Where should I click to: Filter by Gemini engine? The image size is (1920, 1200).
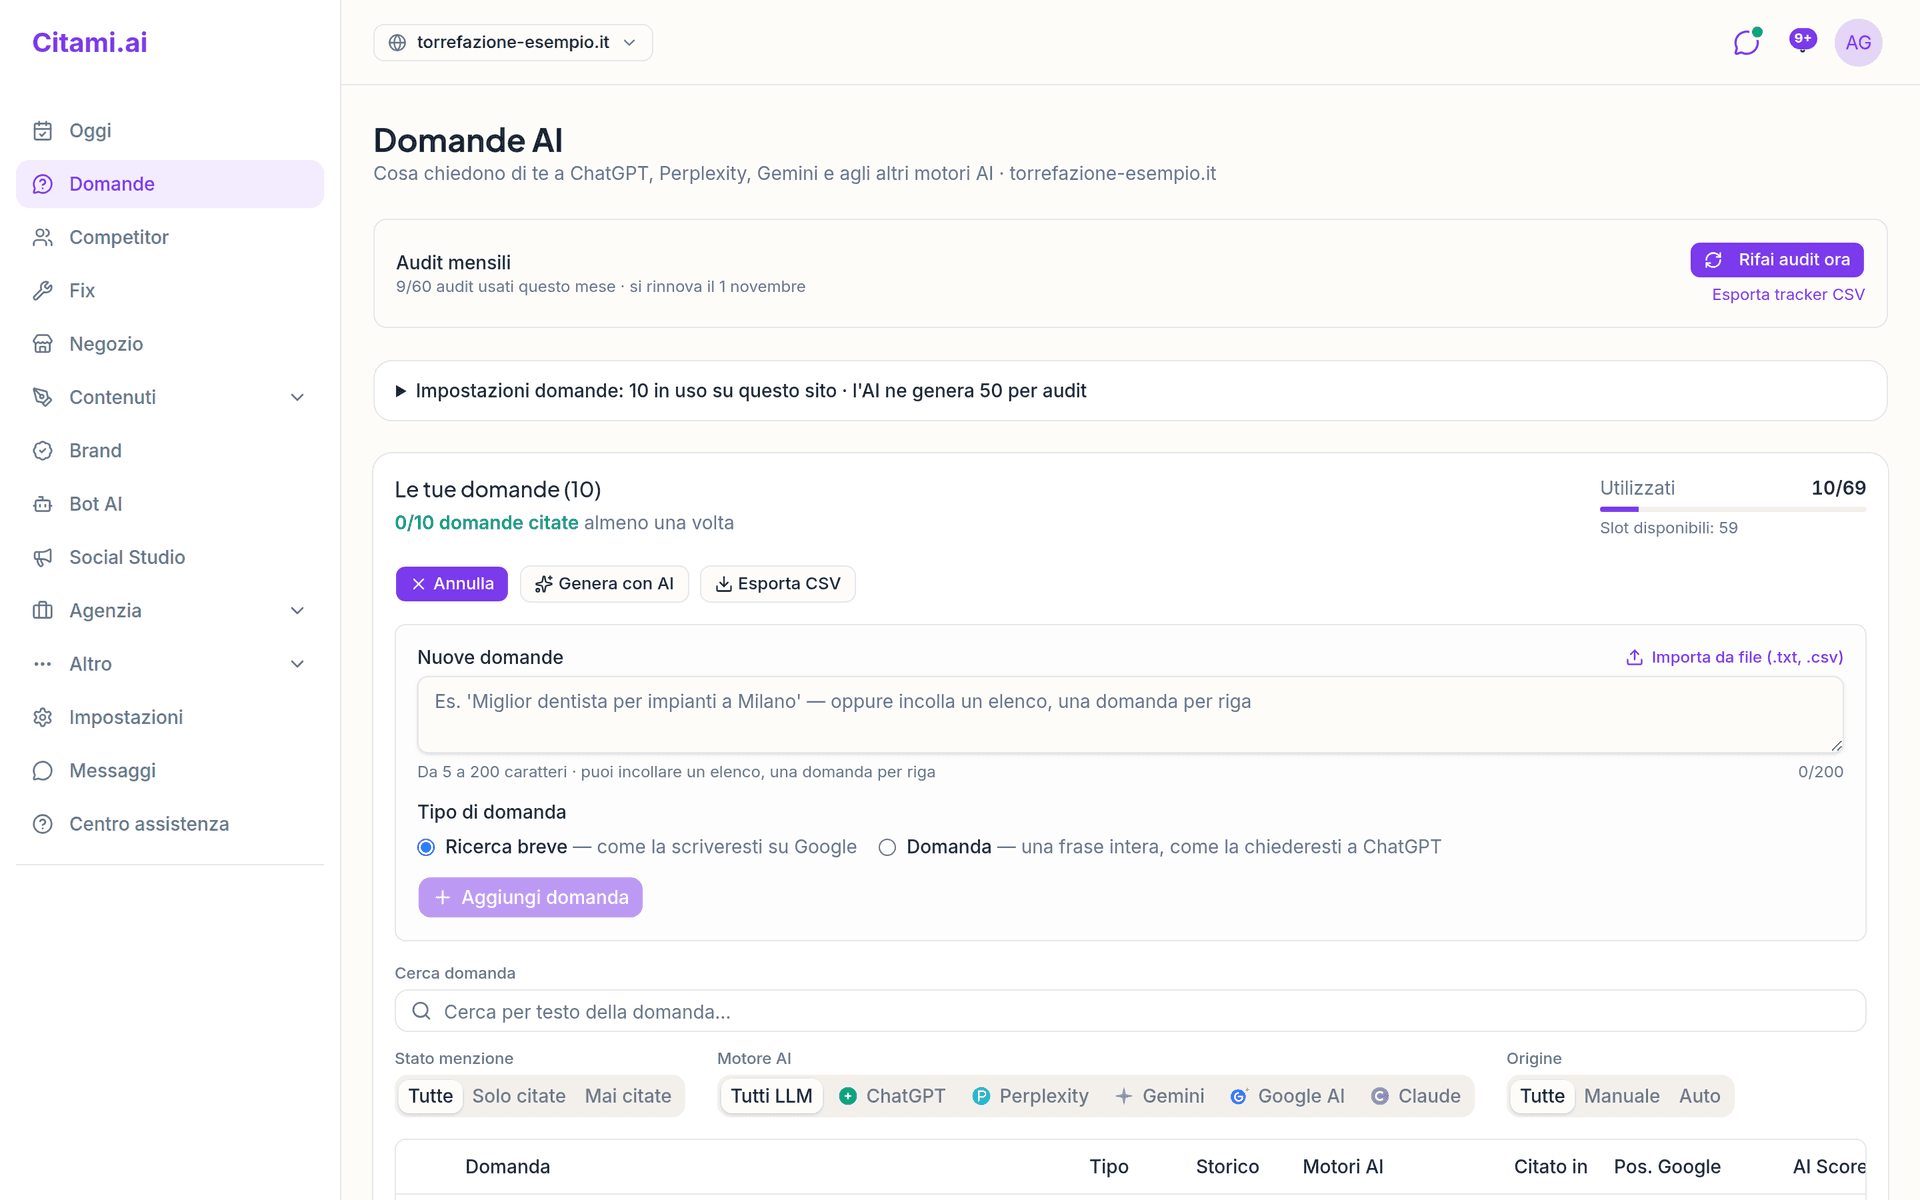[1160, 1096]
